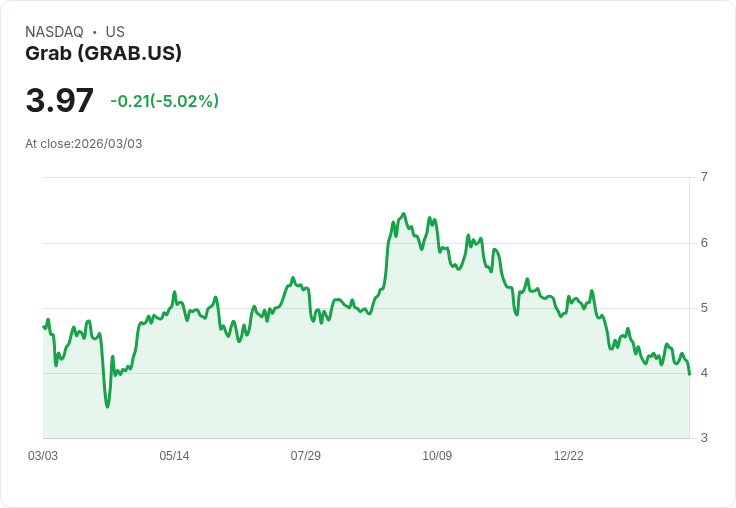Click the starting leftmost point of the chart line
Image resolution: width=736 pixels, height=508 pixels.
(44, 327)
